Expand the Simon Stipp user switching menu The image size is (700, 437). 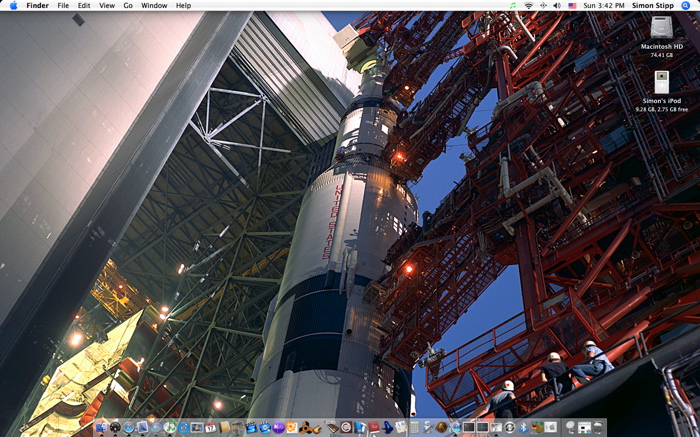click(653, 5)
